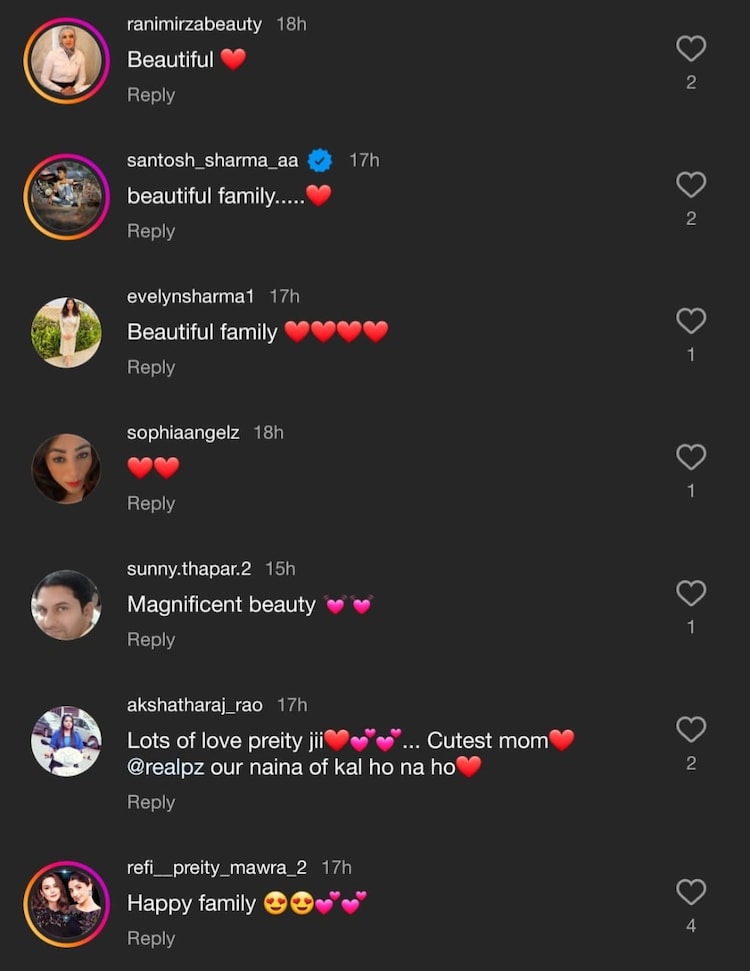Screen dimensions: 750x971
Task: Like ranimirzabeauty's comment with the heart icon
Action: click(x=691, y=46)
